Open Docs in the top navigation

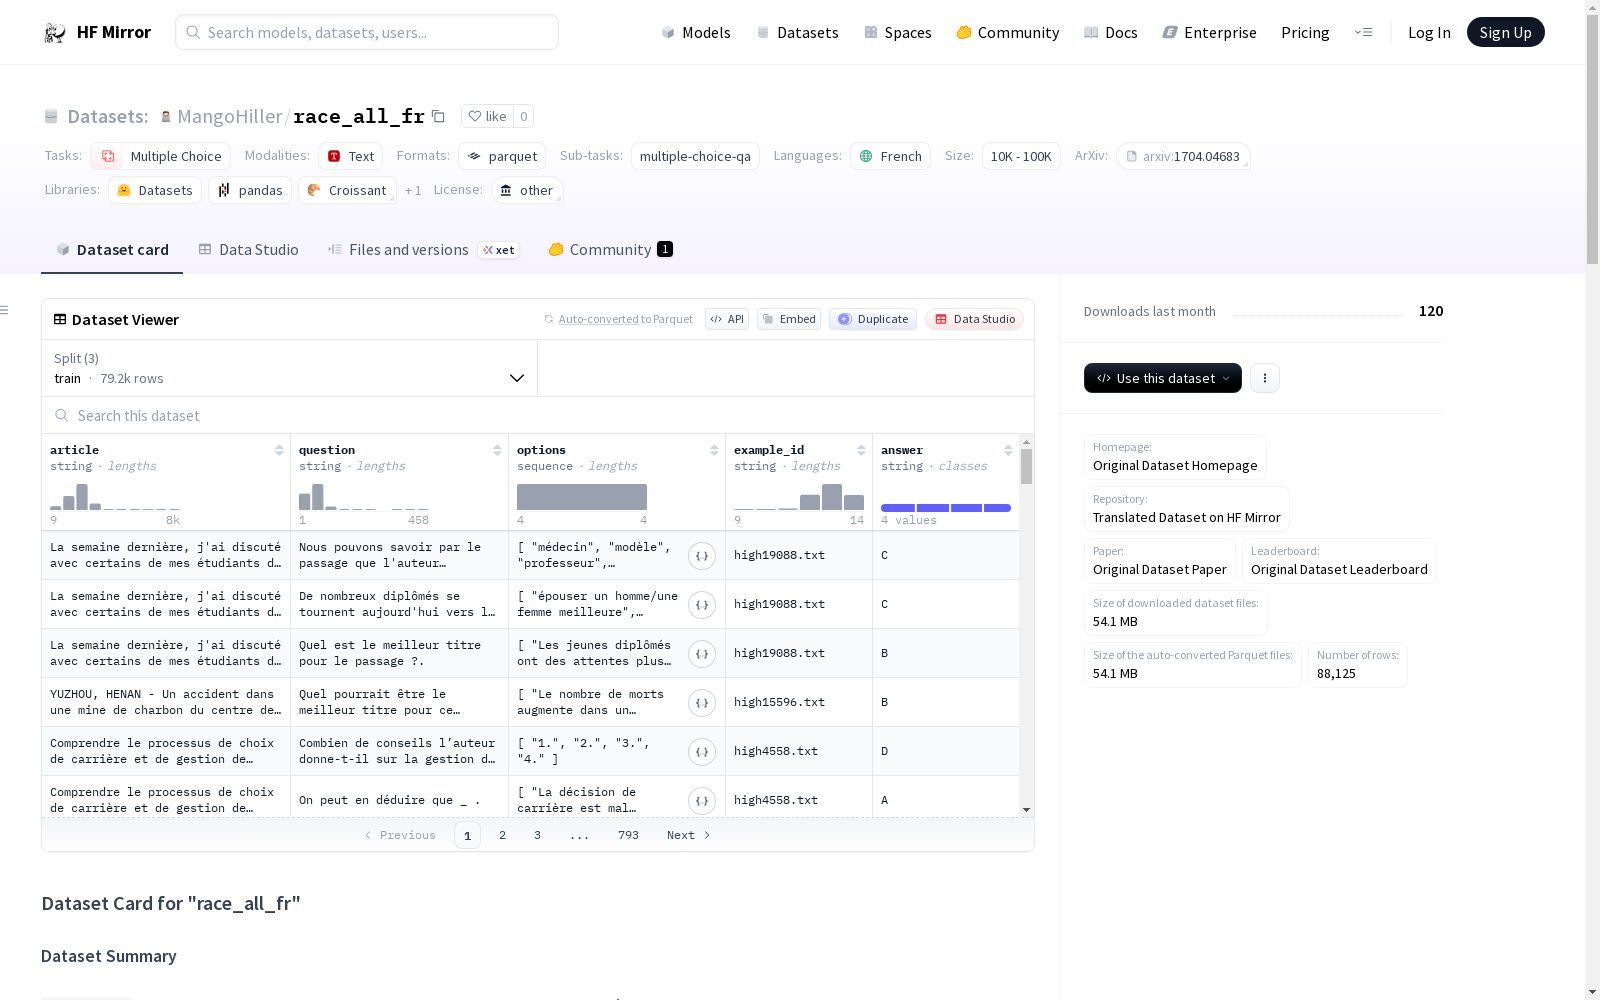click(1110, 32)
